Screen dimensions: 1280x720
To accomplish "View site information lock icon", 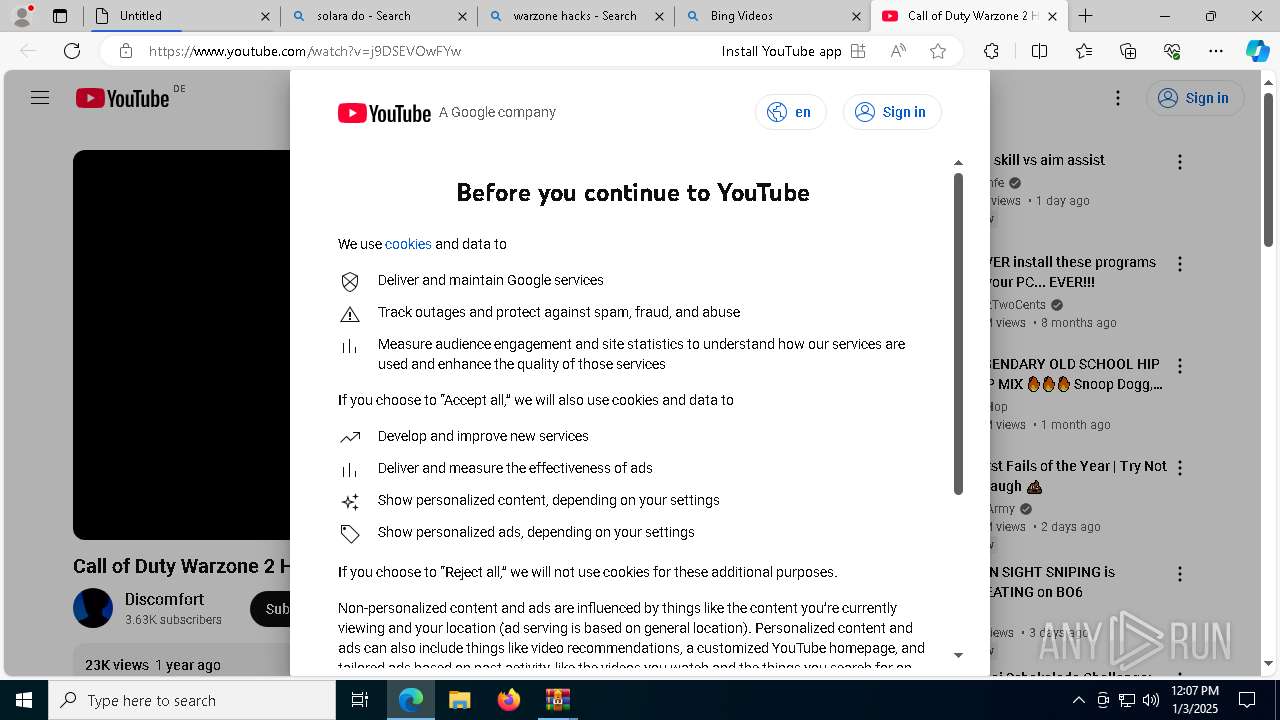I will point(125,51).
